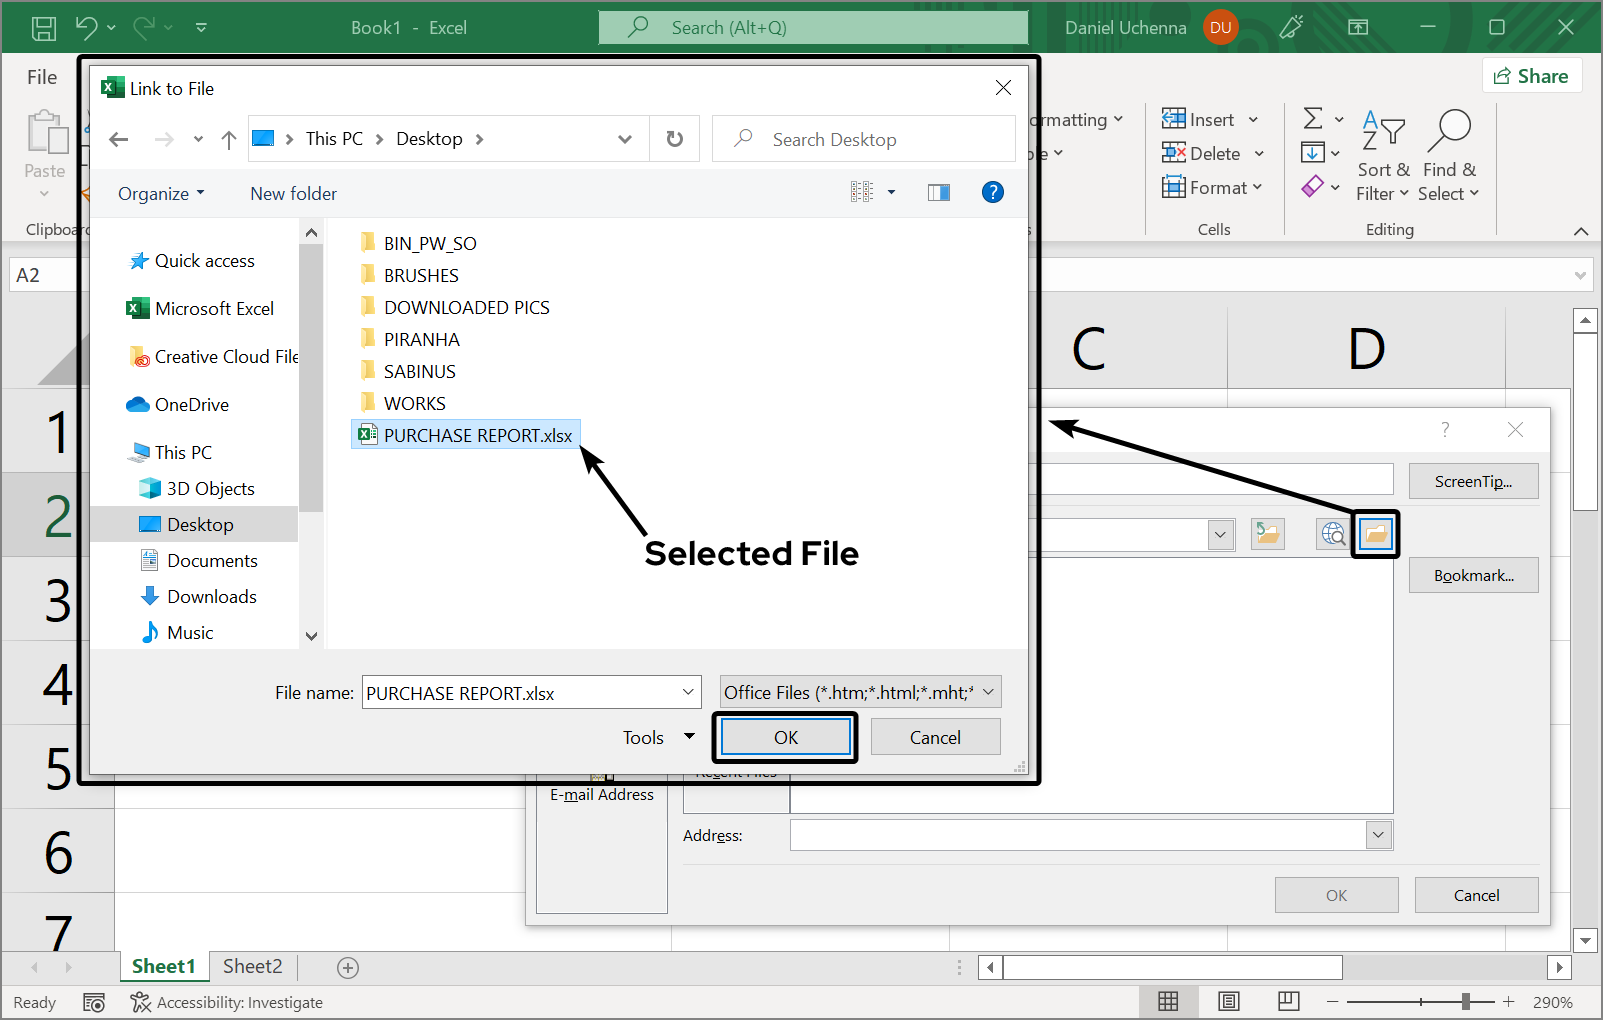Click the Browse for File folder icon
The width and height of the screenshot is (1603, 1020).
coord(1376,534)
